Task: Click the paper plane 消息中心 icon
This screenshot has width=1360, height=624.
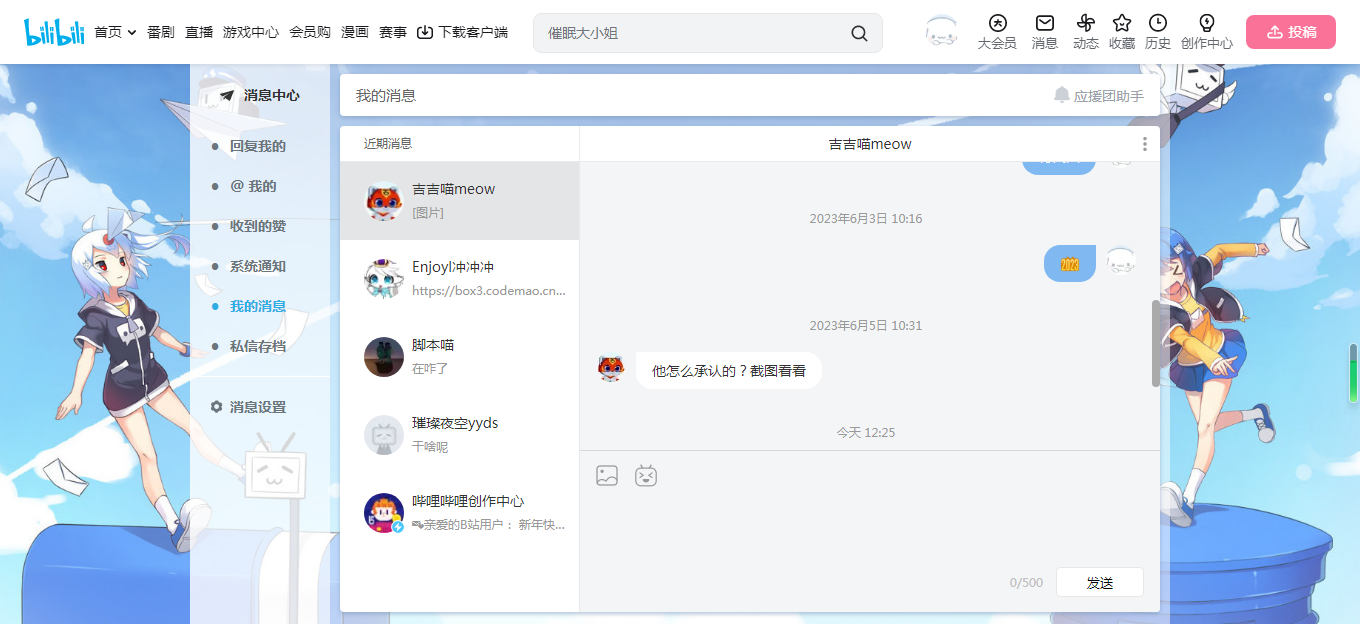Action: click(227, 95)
